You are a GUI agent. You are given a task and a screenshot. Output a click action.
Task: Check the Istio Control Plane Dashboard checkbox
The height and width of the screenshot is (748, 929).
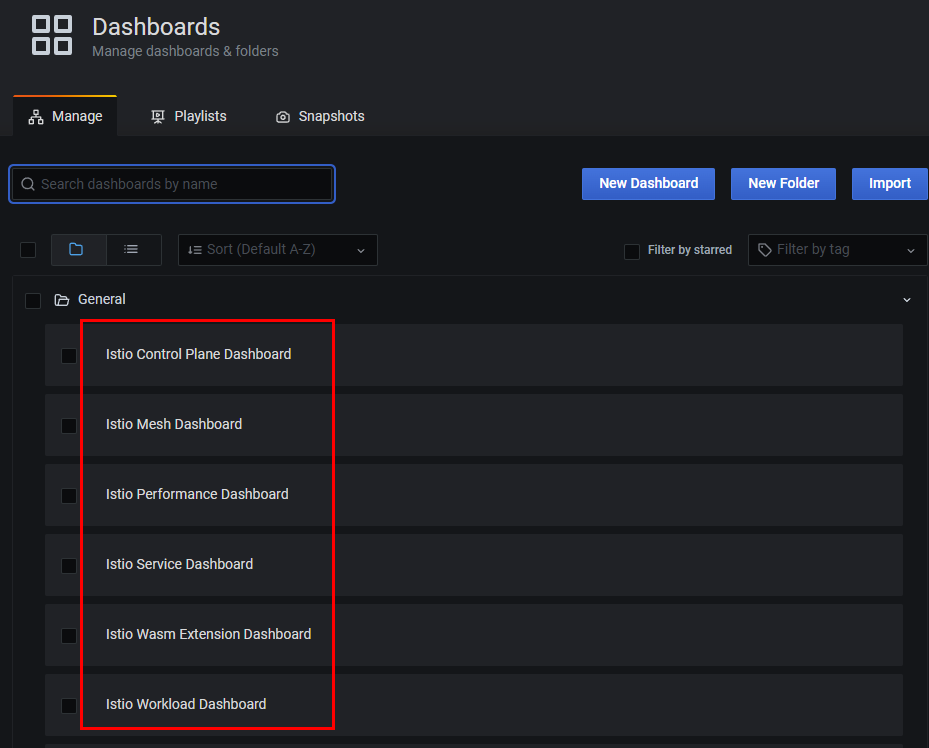click(x=69, y=355)
